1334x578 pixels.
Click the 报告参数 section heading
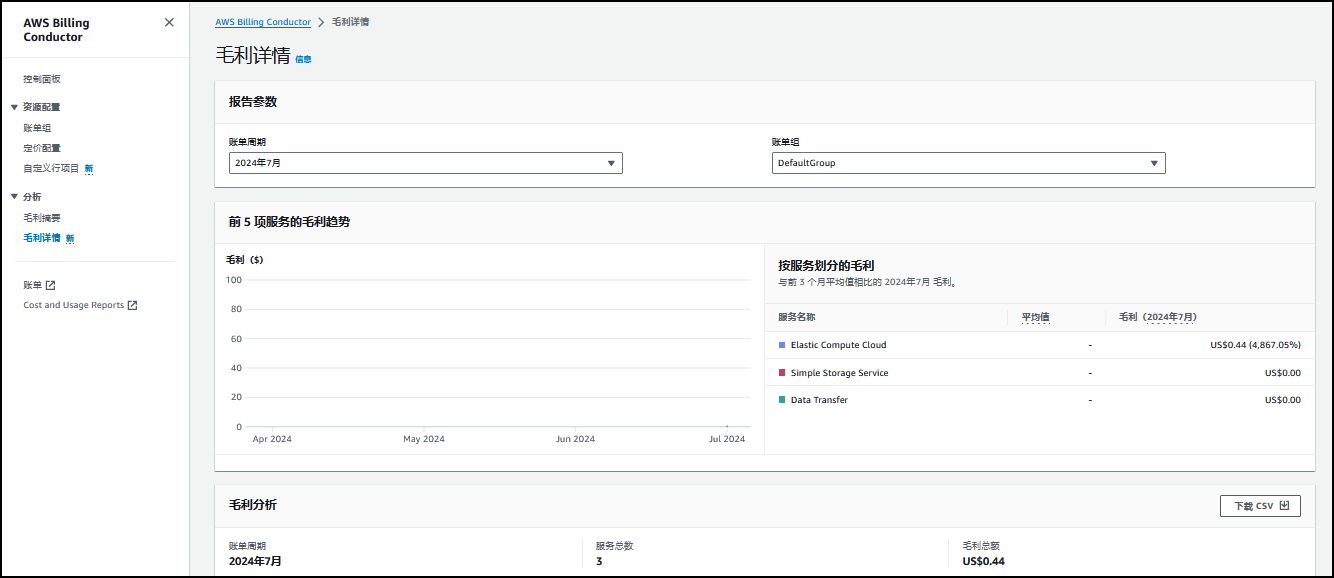tap(252, 102)
